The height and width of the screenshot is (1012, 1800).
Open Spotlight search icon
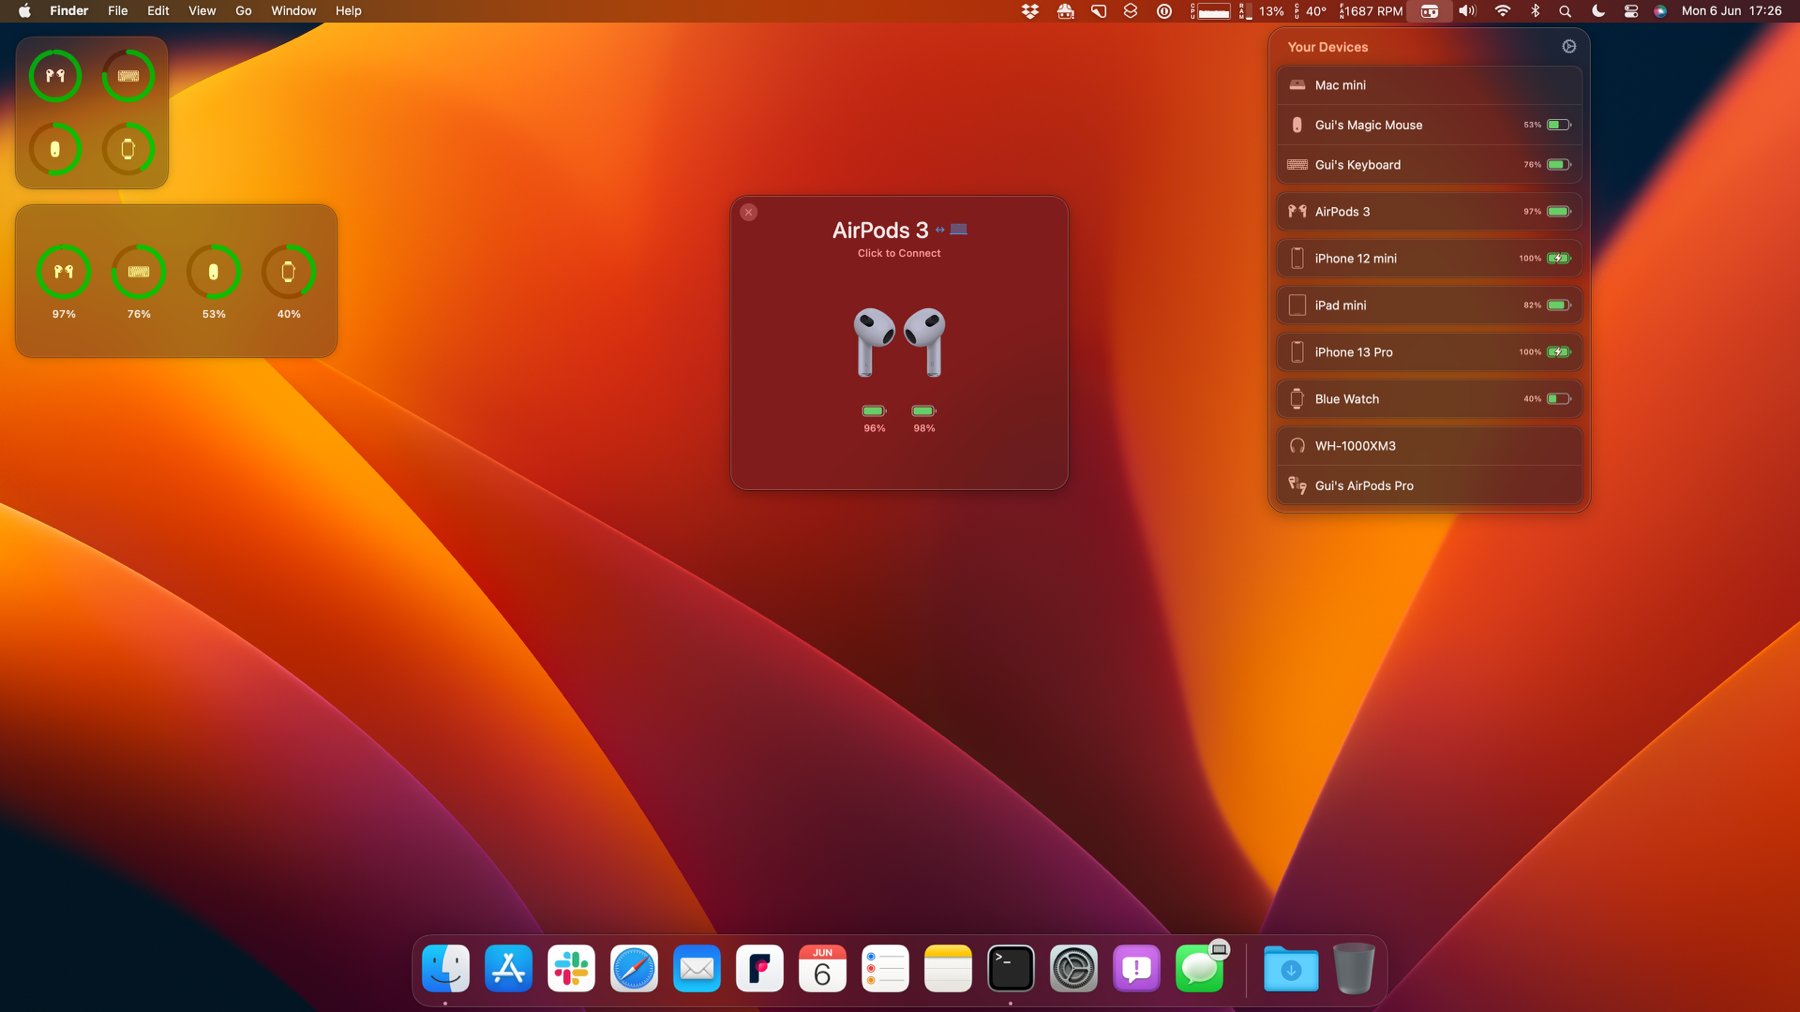[1565, 11]
